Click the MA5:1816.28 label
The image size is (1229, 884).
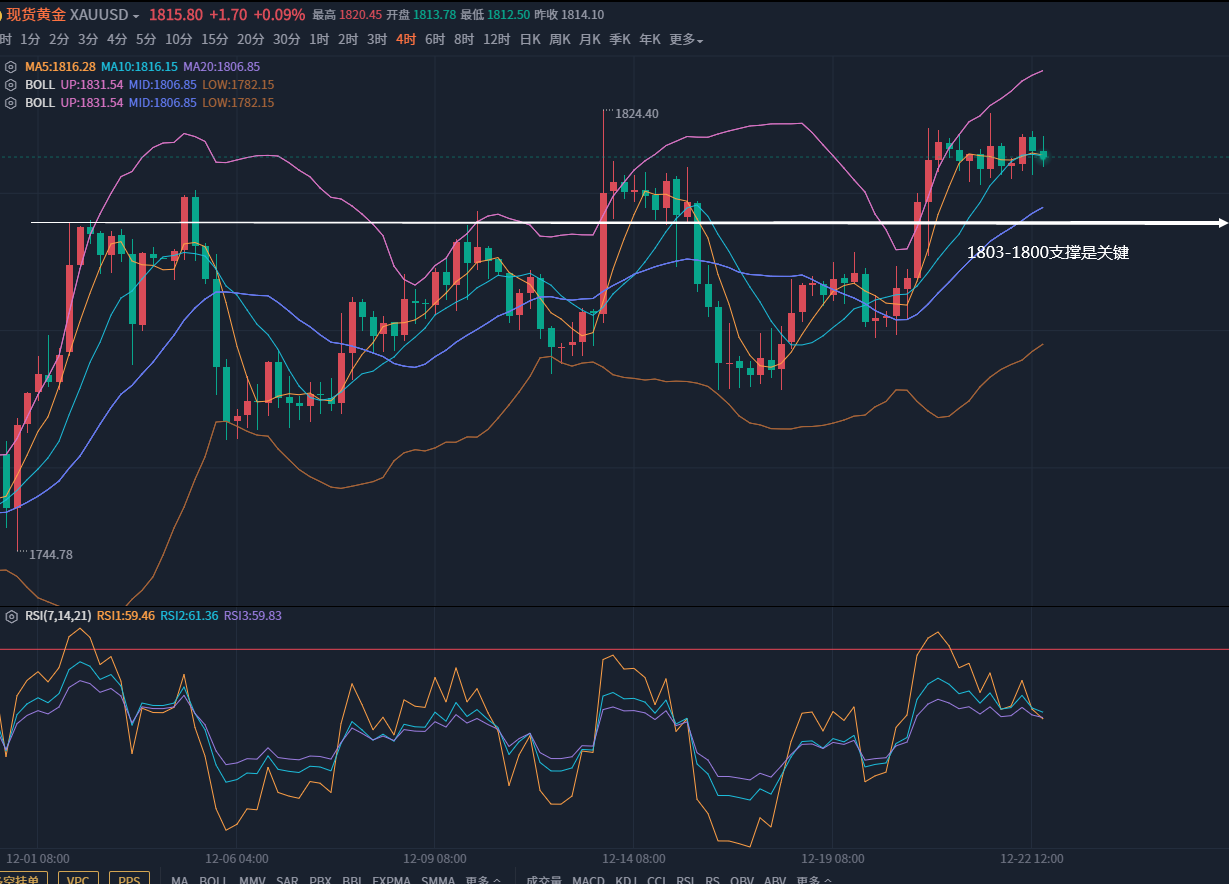click(x=61, y=66)
